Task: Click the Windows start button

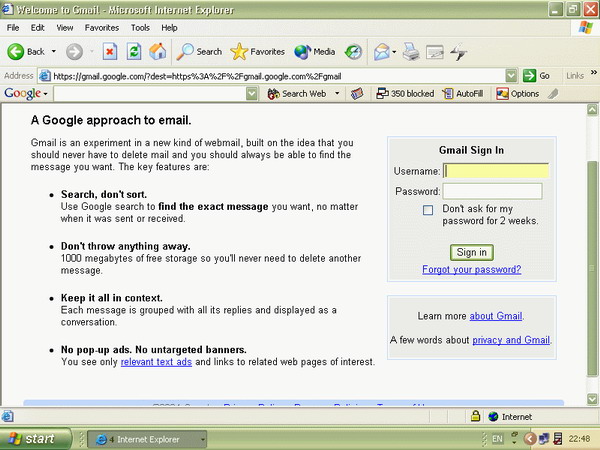Action: [35, 439]
